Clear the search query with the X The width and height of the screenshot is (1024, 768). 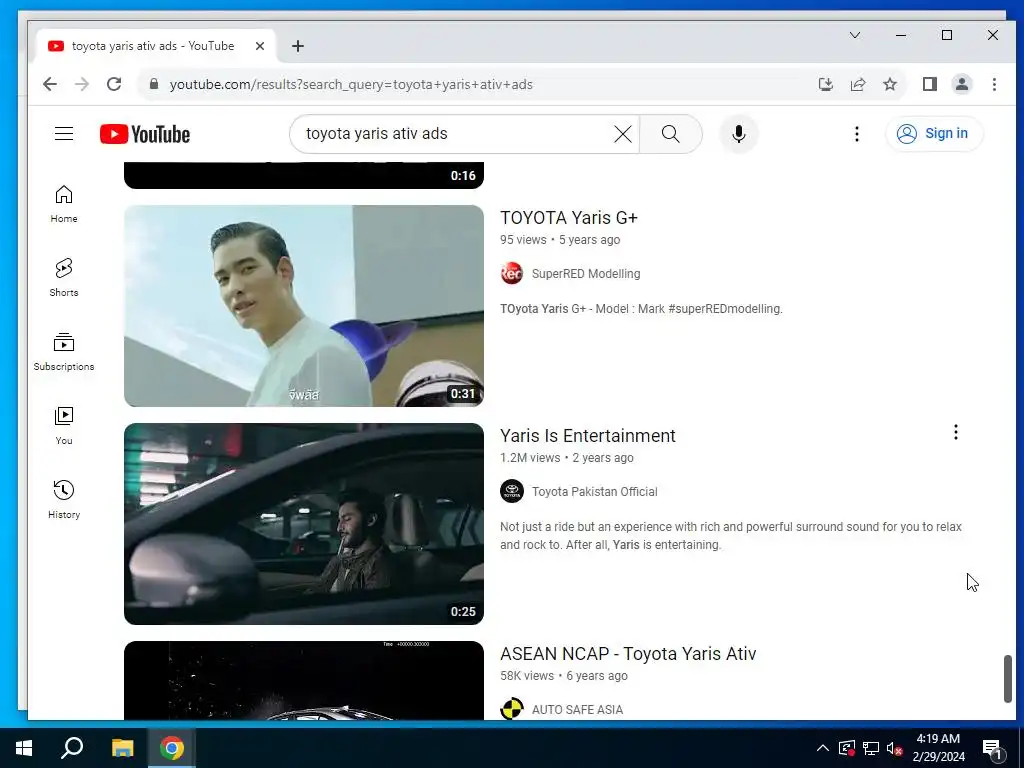tap(623, 134)
